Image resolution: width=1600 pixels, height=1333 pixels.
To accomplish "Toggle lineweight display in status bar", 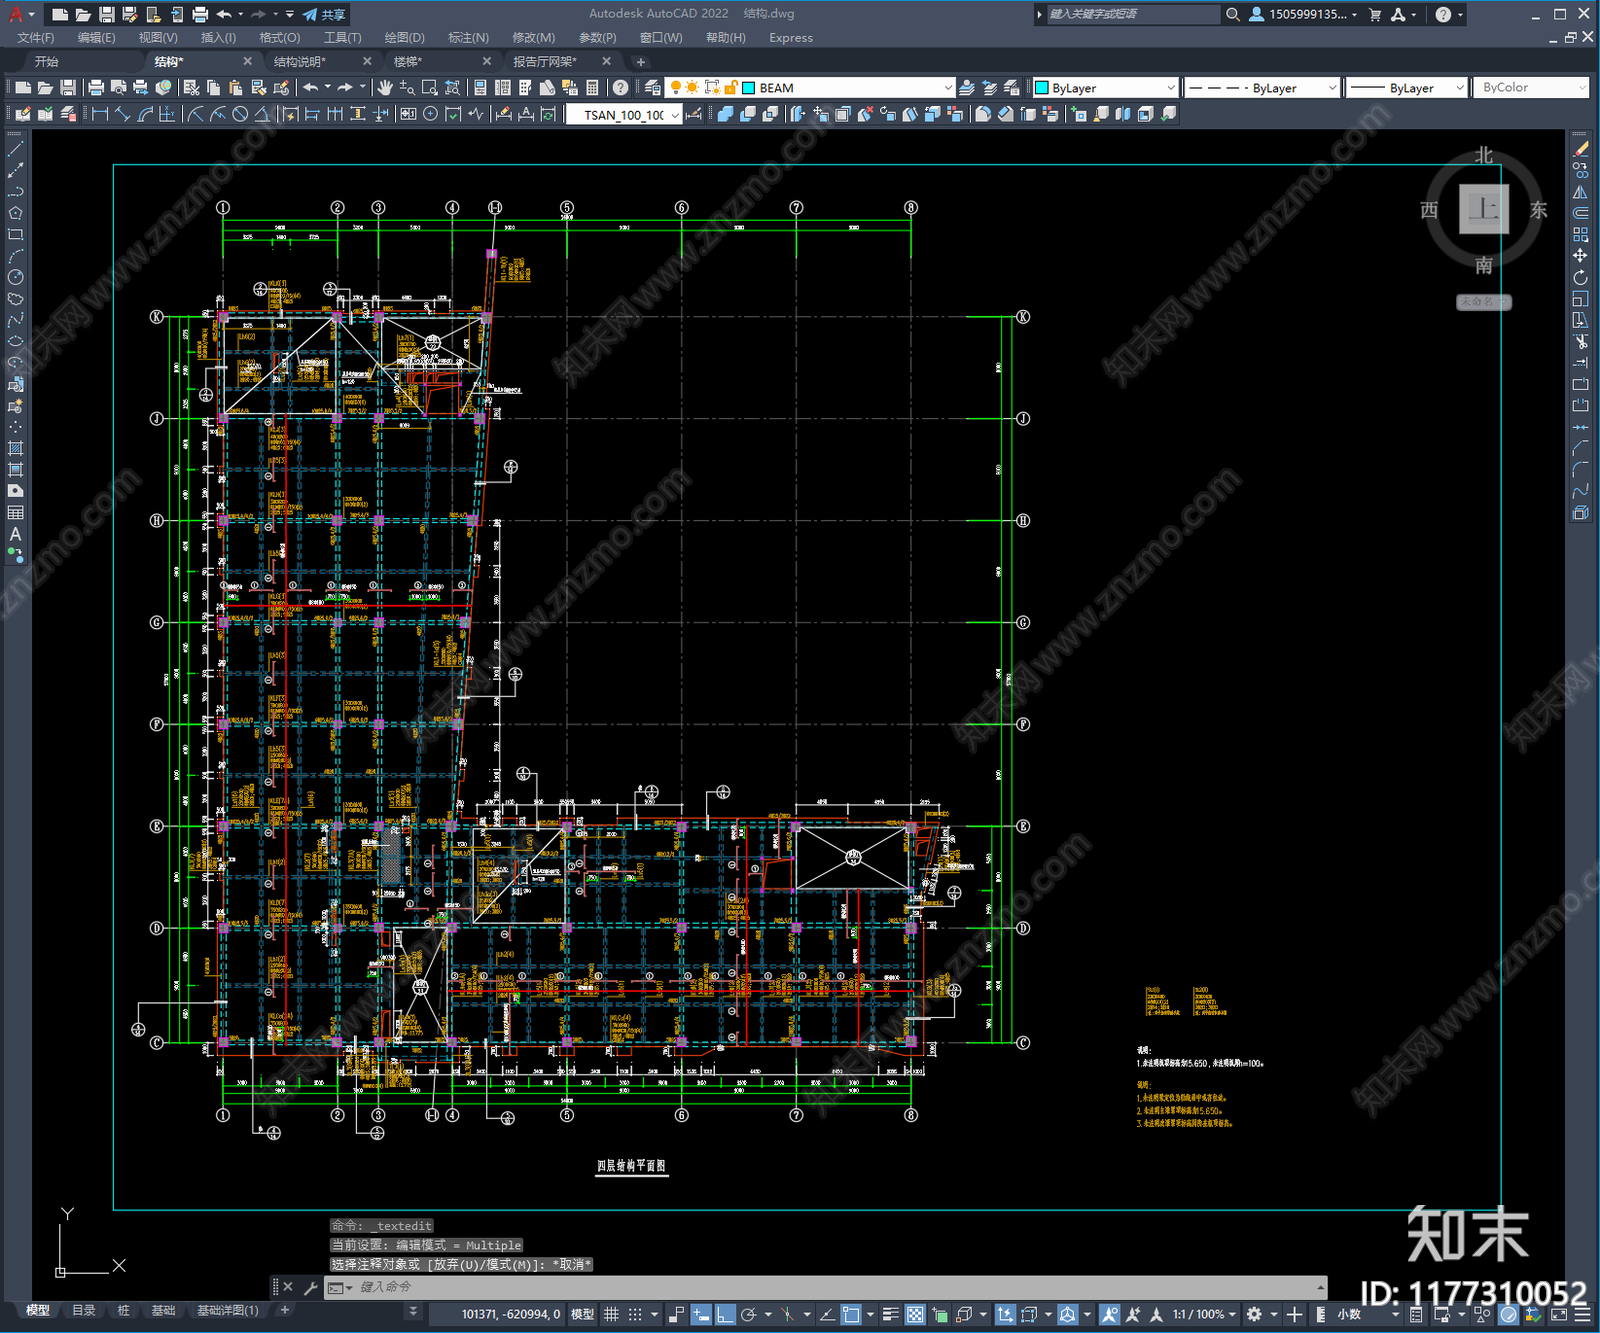I will click(890, 1314).
